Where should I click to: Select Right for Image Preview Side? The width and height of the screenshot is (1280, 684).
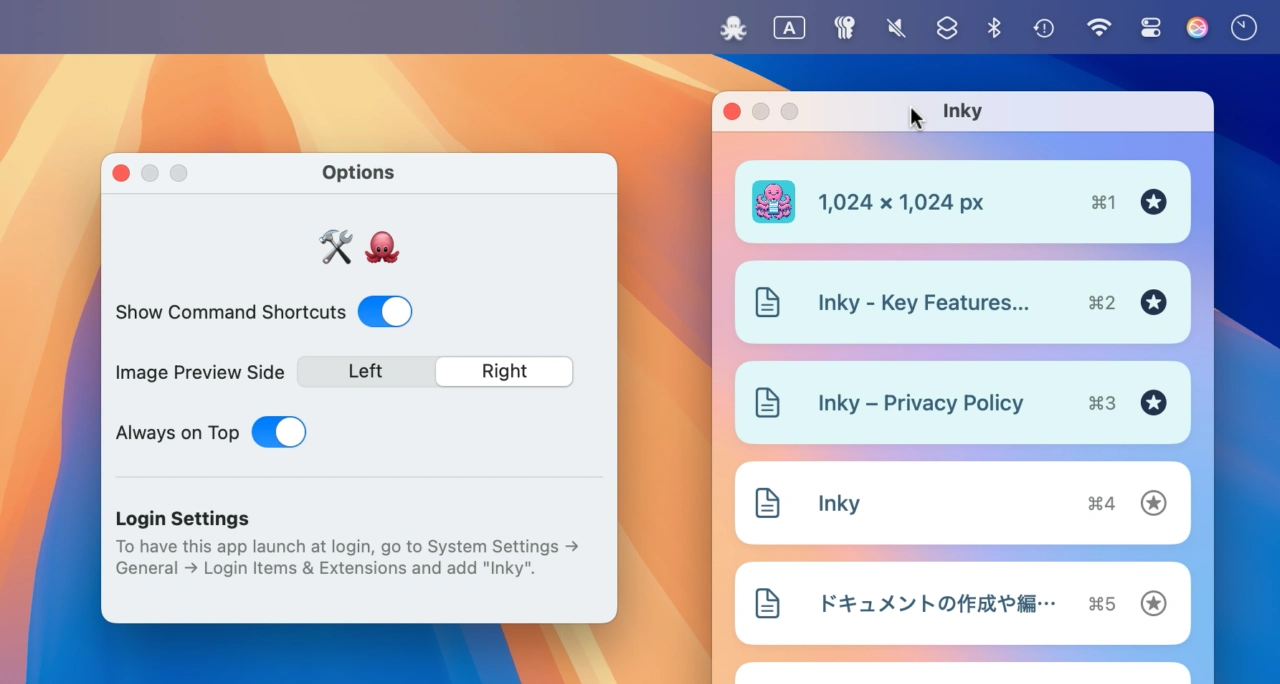[x=504, y=371]
